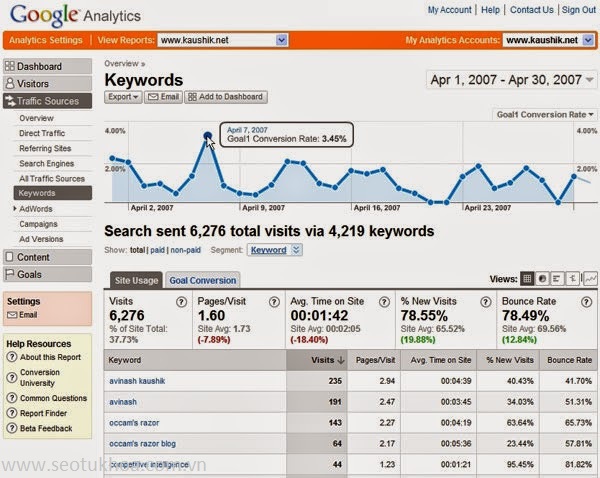Open the date range selector
Image resolution: width=600 pixels, height=478 pixels.
tap(510, 79)
